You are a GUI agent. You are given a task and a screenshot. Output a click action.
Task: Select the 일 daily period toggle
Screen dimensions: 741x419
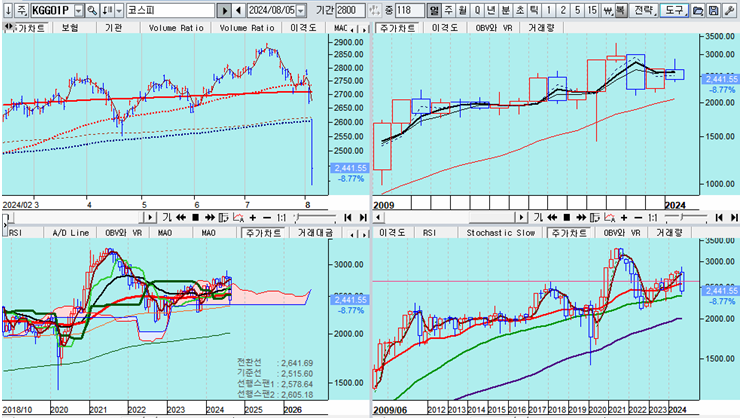pyautogui.click(x=433, y=10)
